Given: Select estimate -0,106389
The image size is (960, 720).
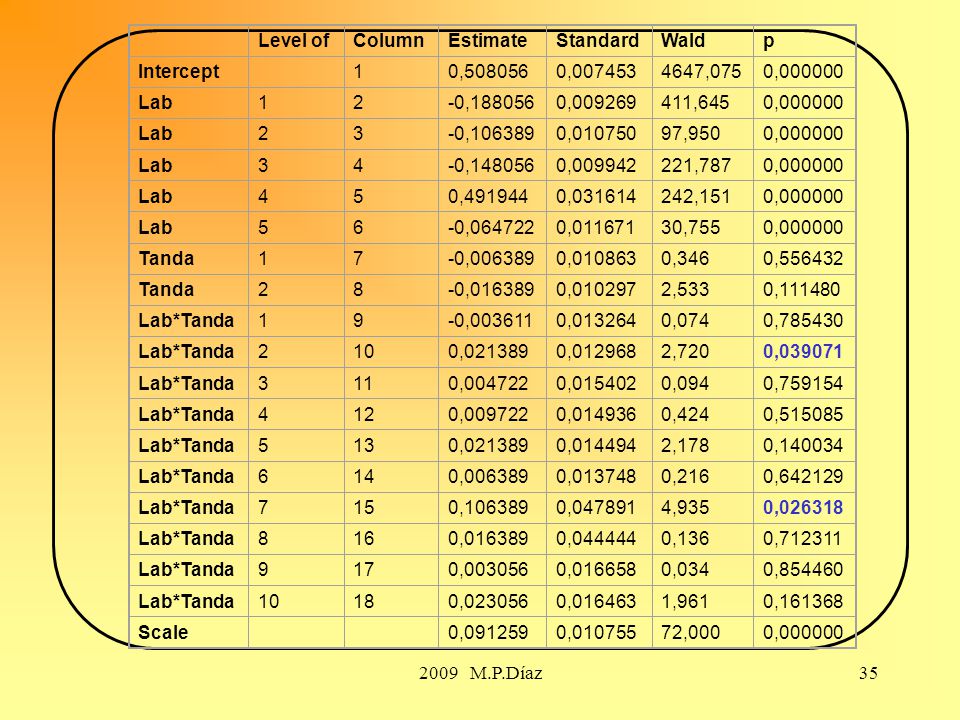Looking at the screenshot, I should (x=490, y=133).
